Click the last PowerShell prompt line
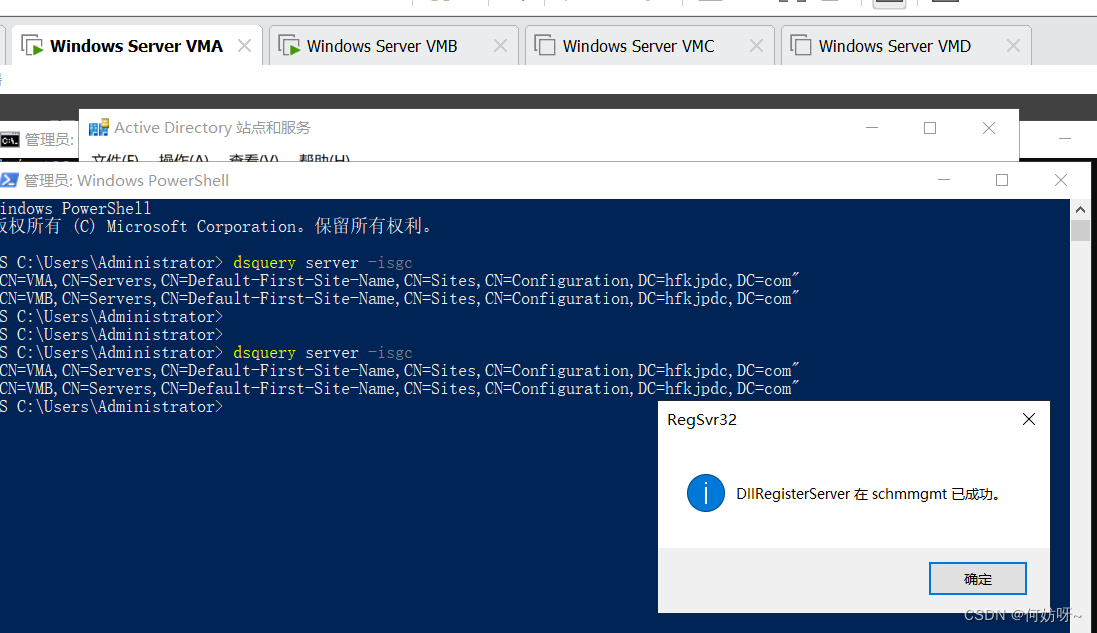Viewport: 1097px width, 633px height. pyautogui.click(x=112, y=407)
